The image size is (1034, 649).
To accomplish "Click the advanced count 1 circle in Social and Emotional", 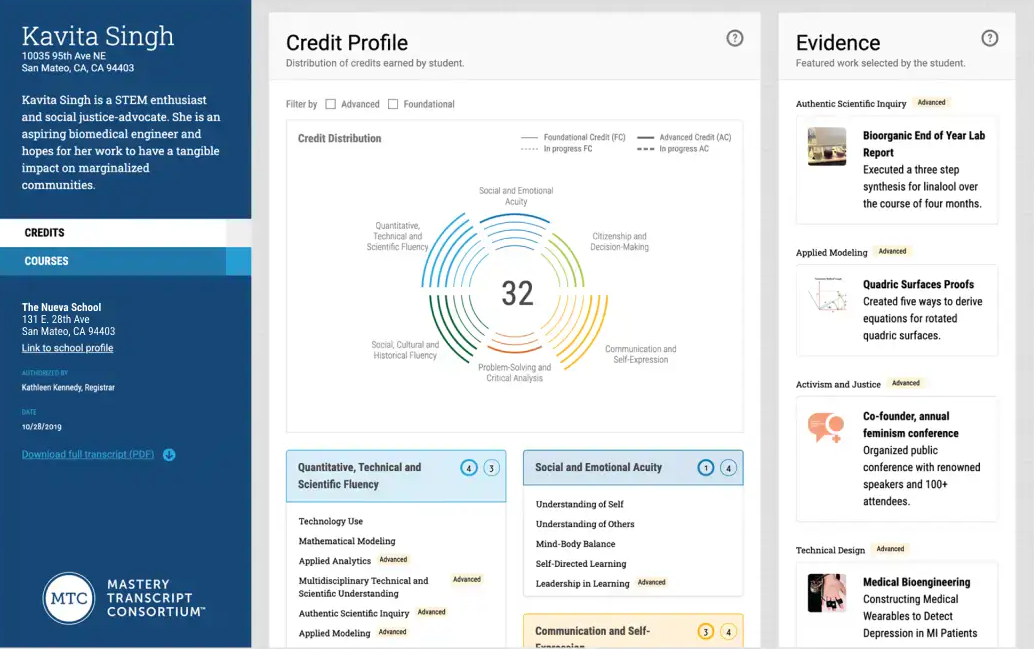I will (x=706, y=468).
